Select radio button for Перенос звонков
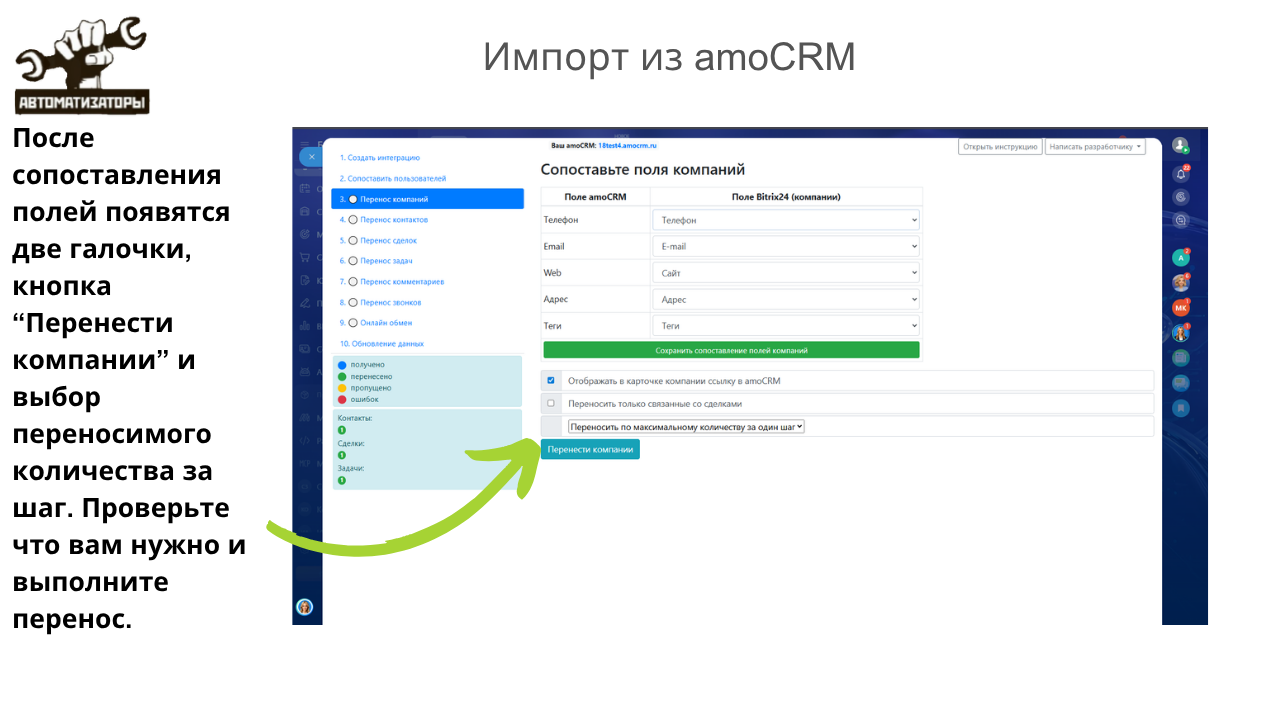1280x720 pixels. pos(352,302)
